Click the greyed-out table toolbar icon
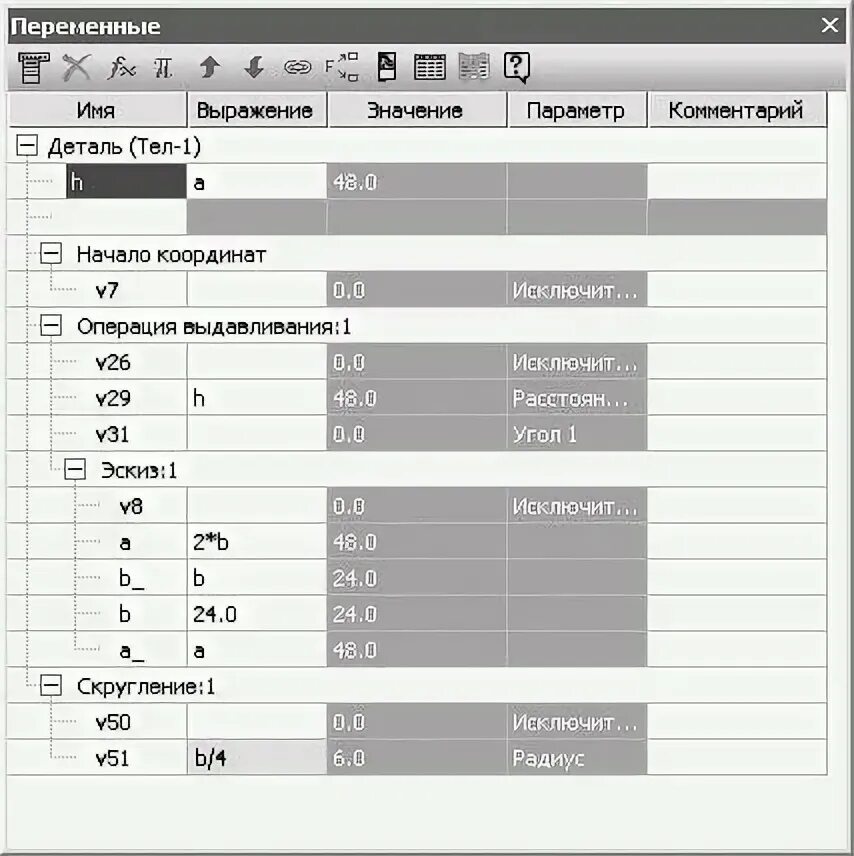854x856 pixels. point(473,67)
